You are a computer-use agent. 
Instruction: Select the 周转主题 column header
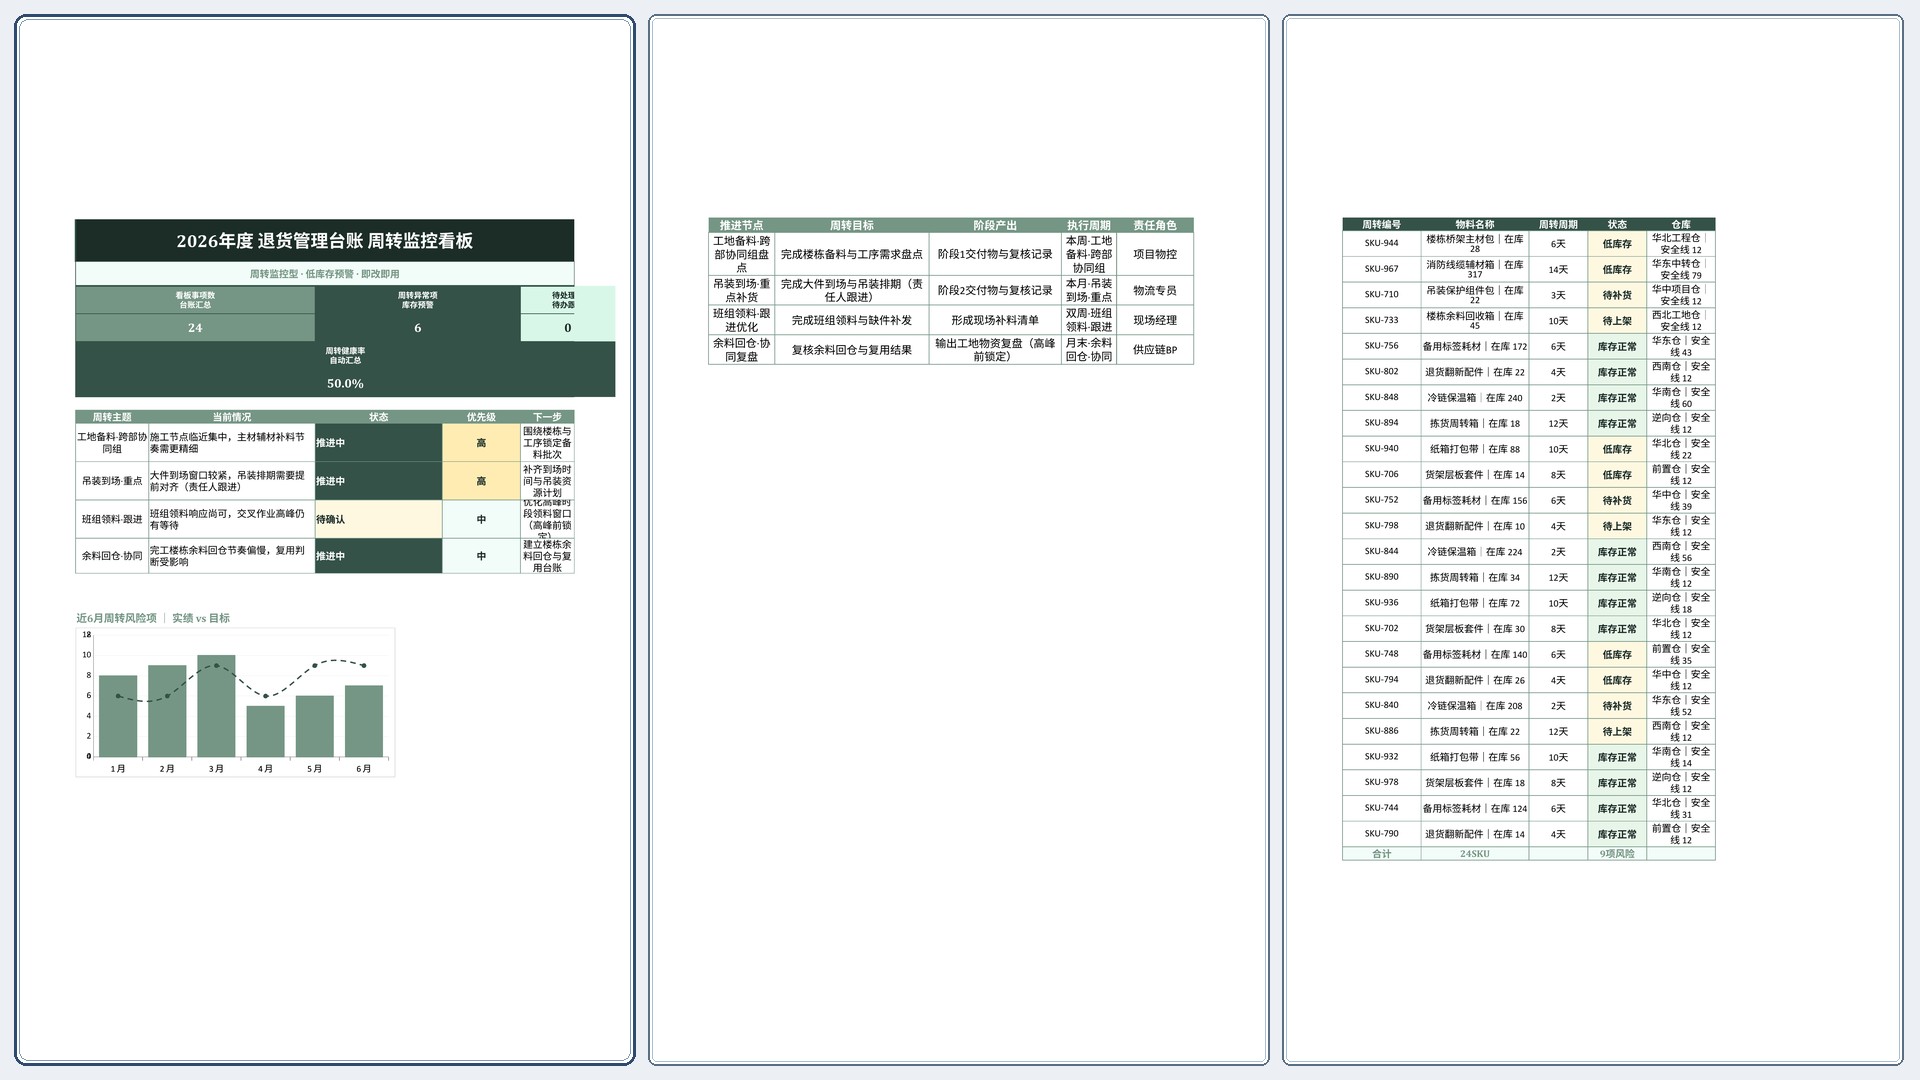[x=112, y=417]
